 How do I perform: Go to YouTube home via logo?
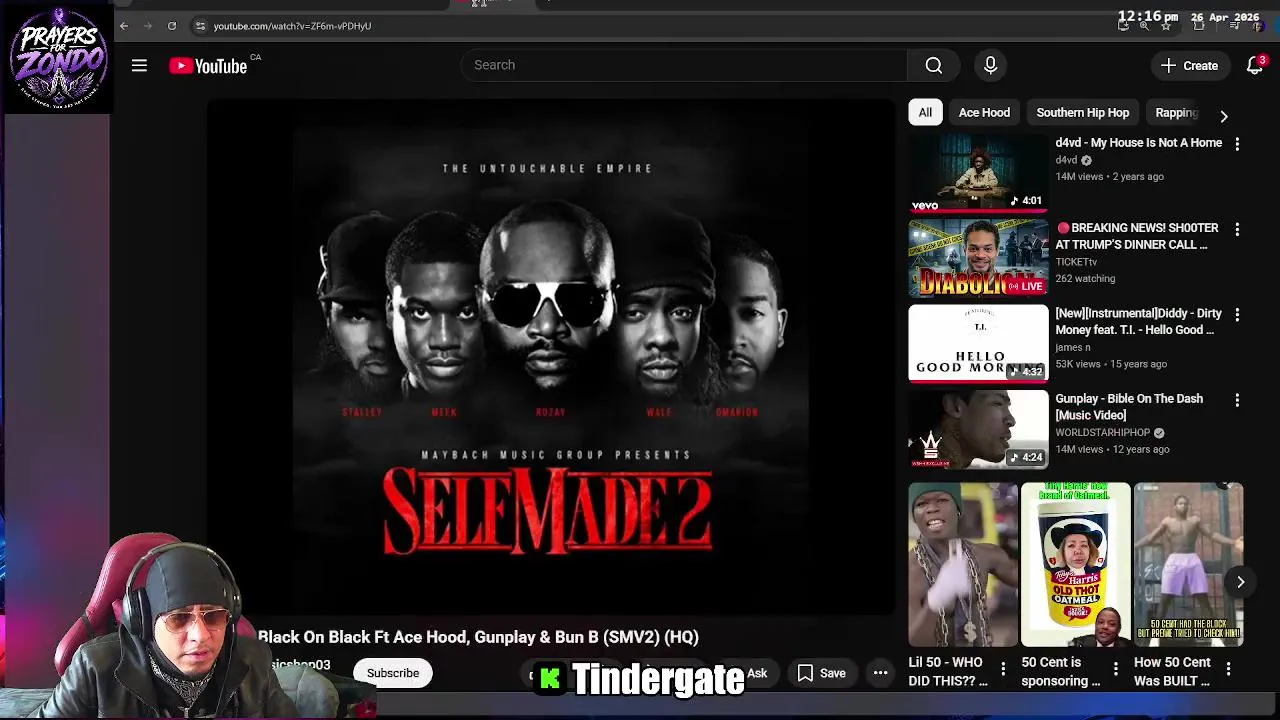coord(208,66)
